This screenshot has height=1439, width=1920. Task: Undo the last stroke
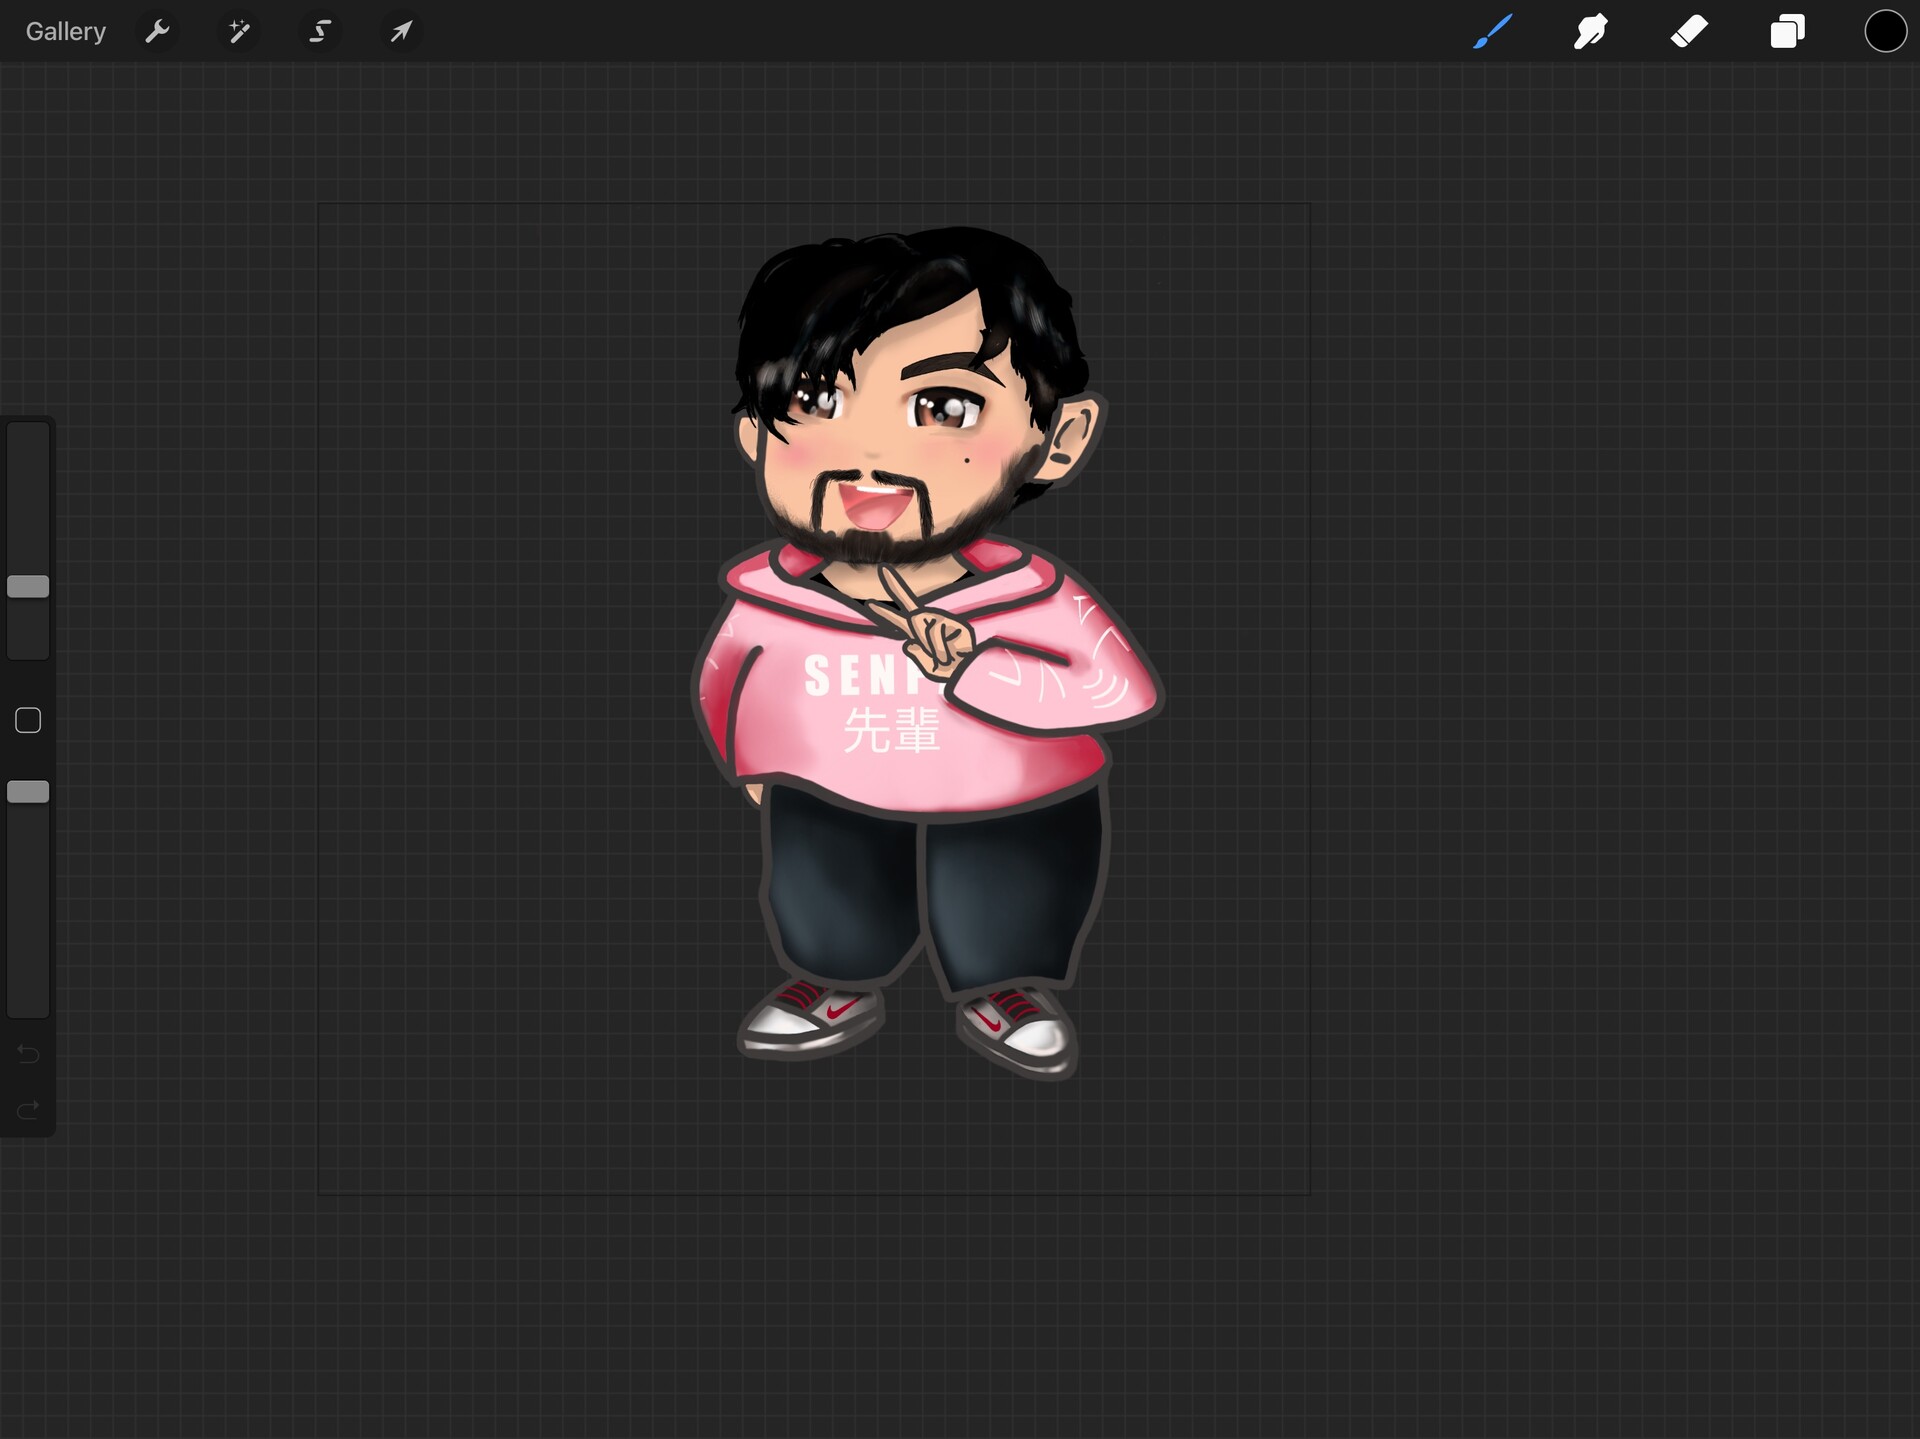click(27, 1054)
